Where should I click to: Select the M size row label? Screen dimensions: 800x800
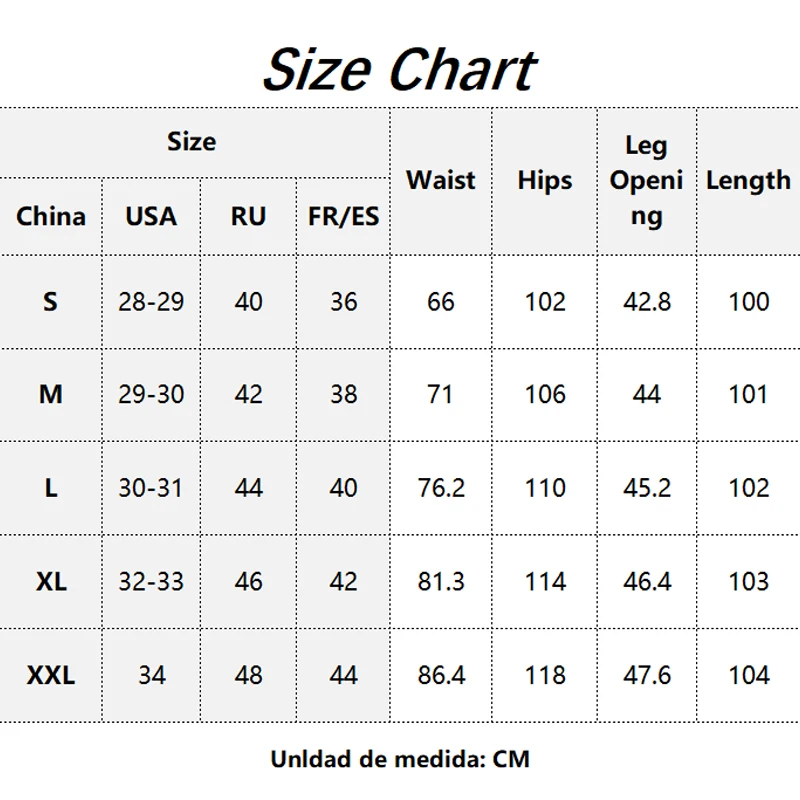51,394
